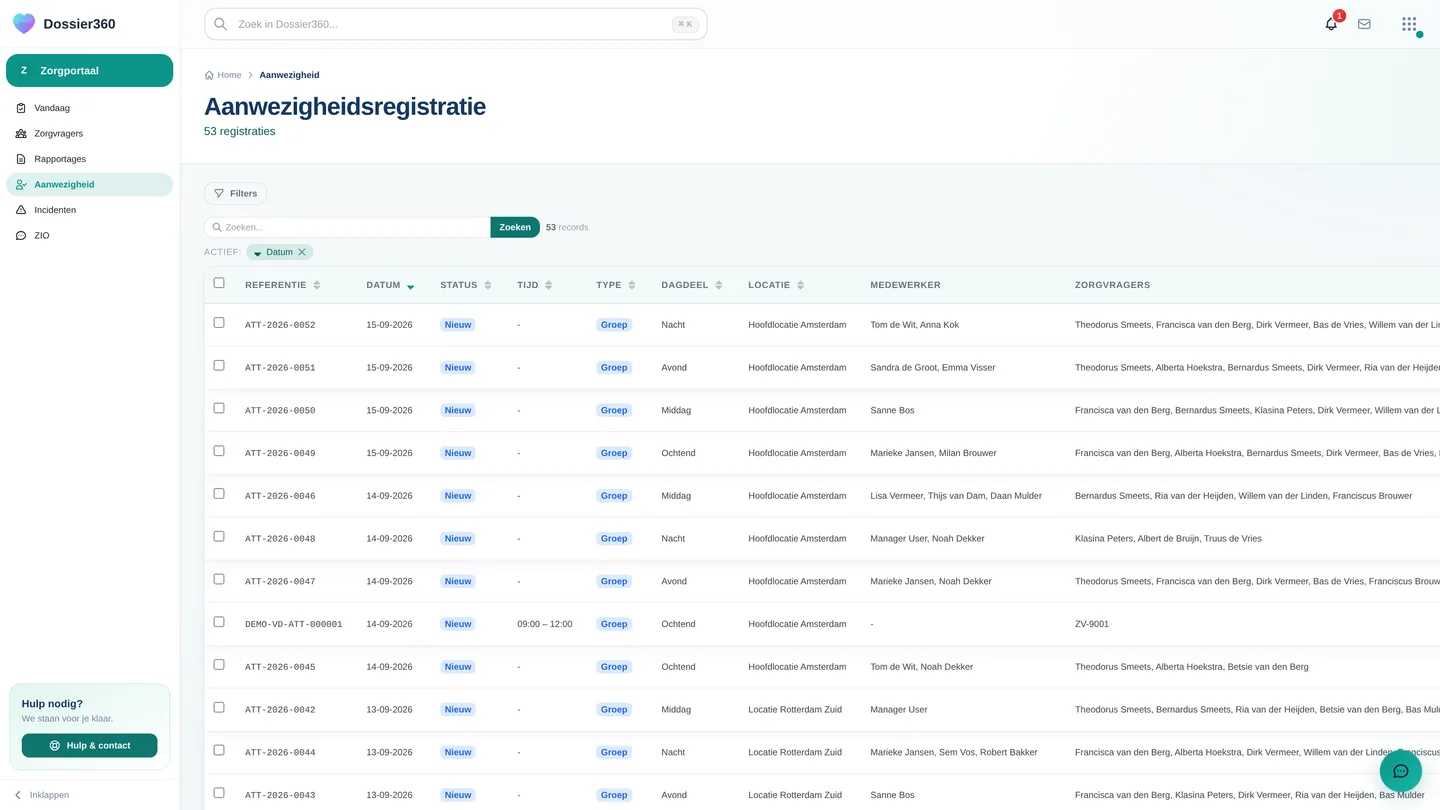Click the Zoeken button
Viewport: 1440px width, 810px height.
pos(515,227)
